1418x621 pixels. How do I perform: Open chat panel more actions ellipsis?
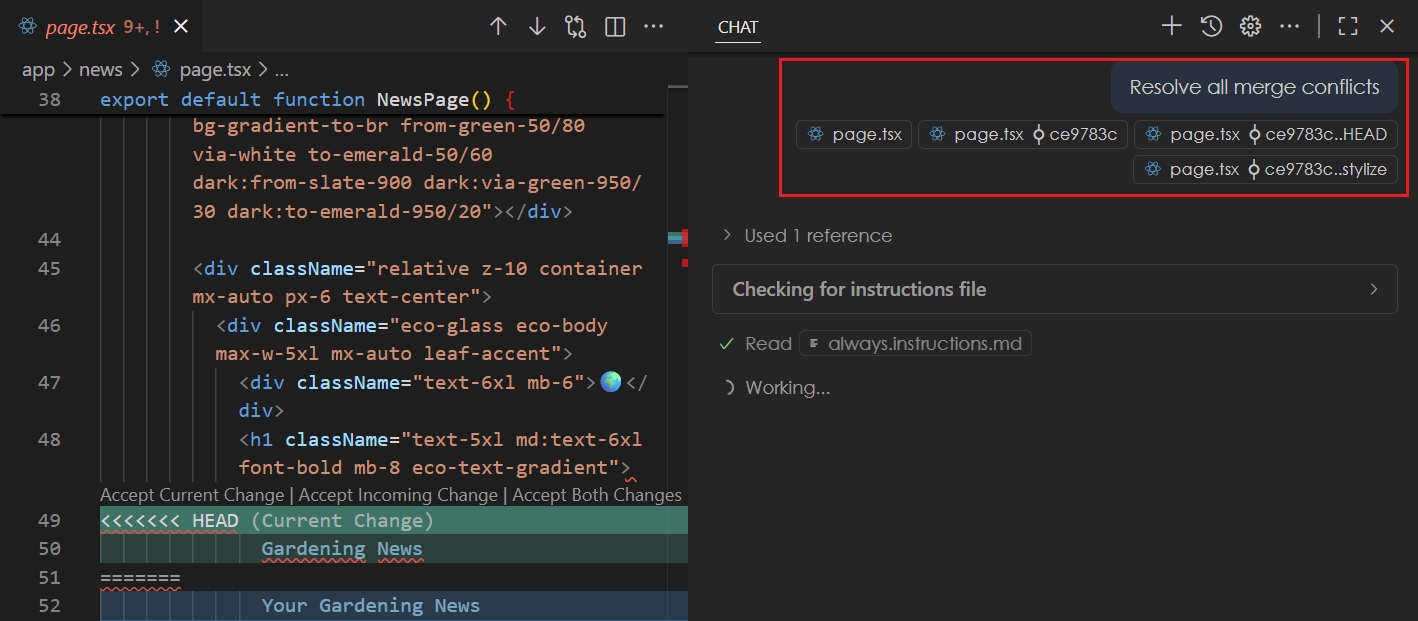pyautogui.click(x=1290, y=27)
